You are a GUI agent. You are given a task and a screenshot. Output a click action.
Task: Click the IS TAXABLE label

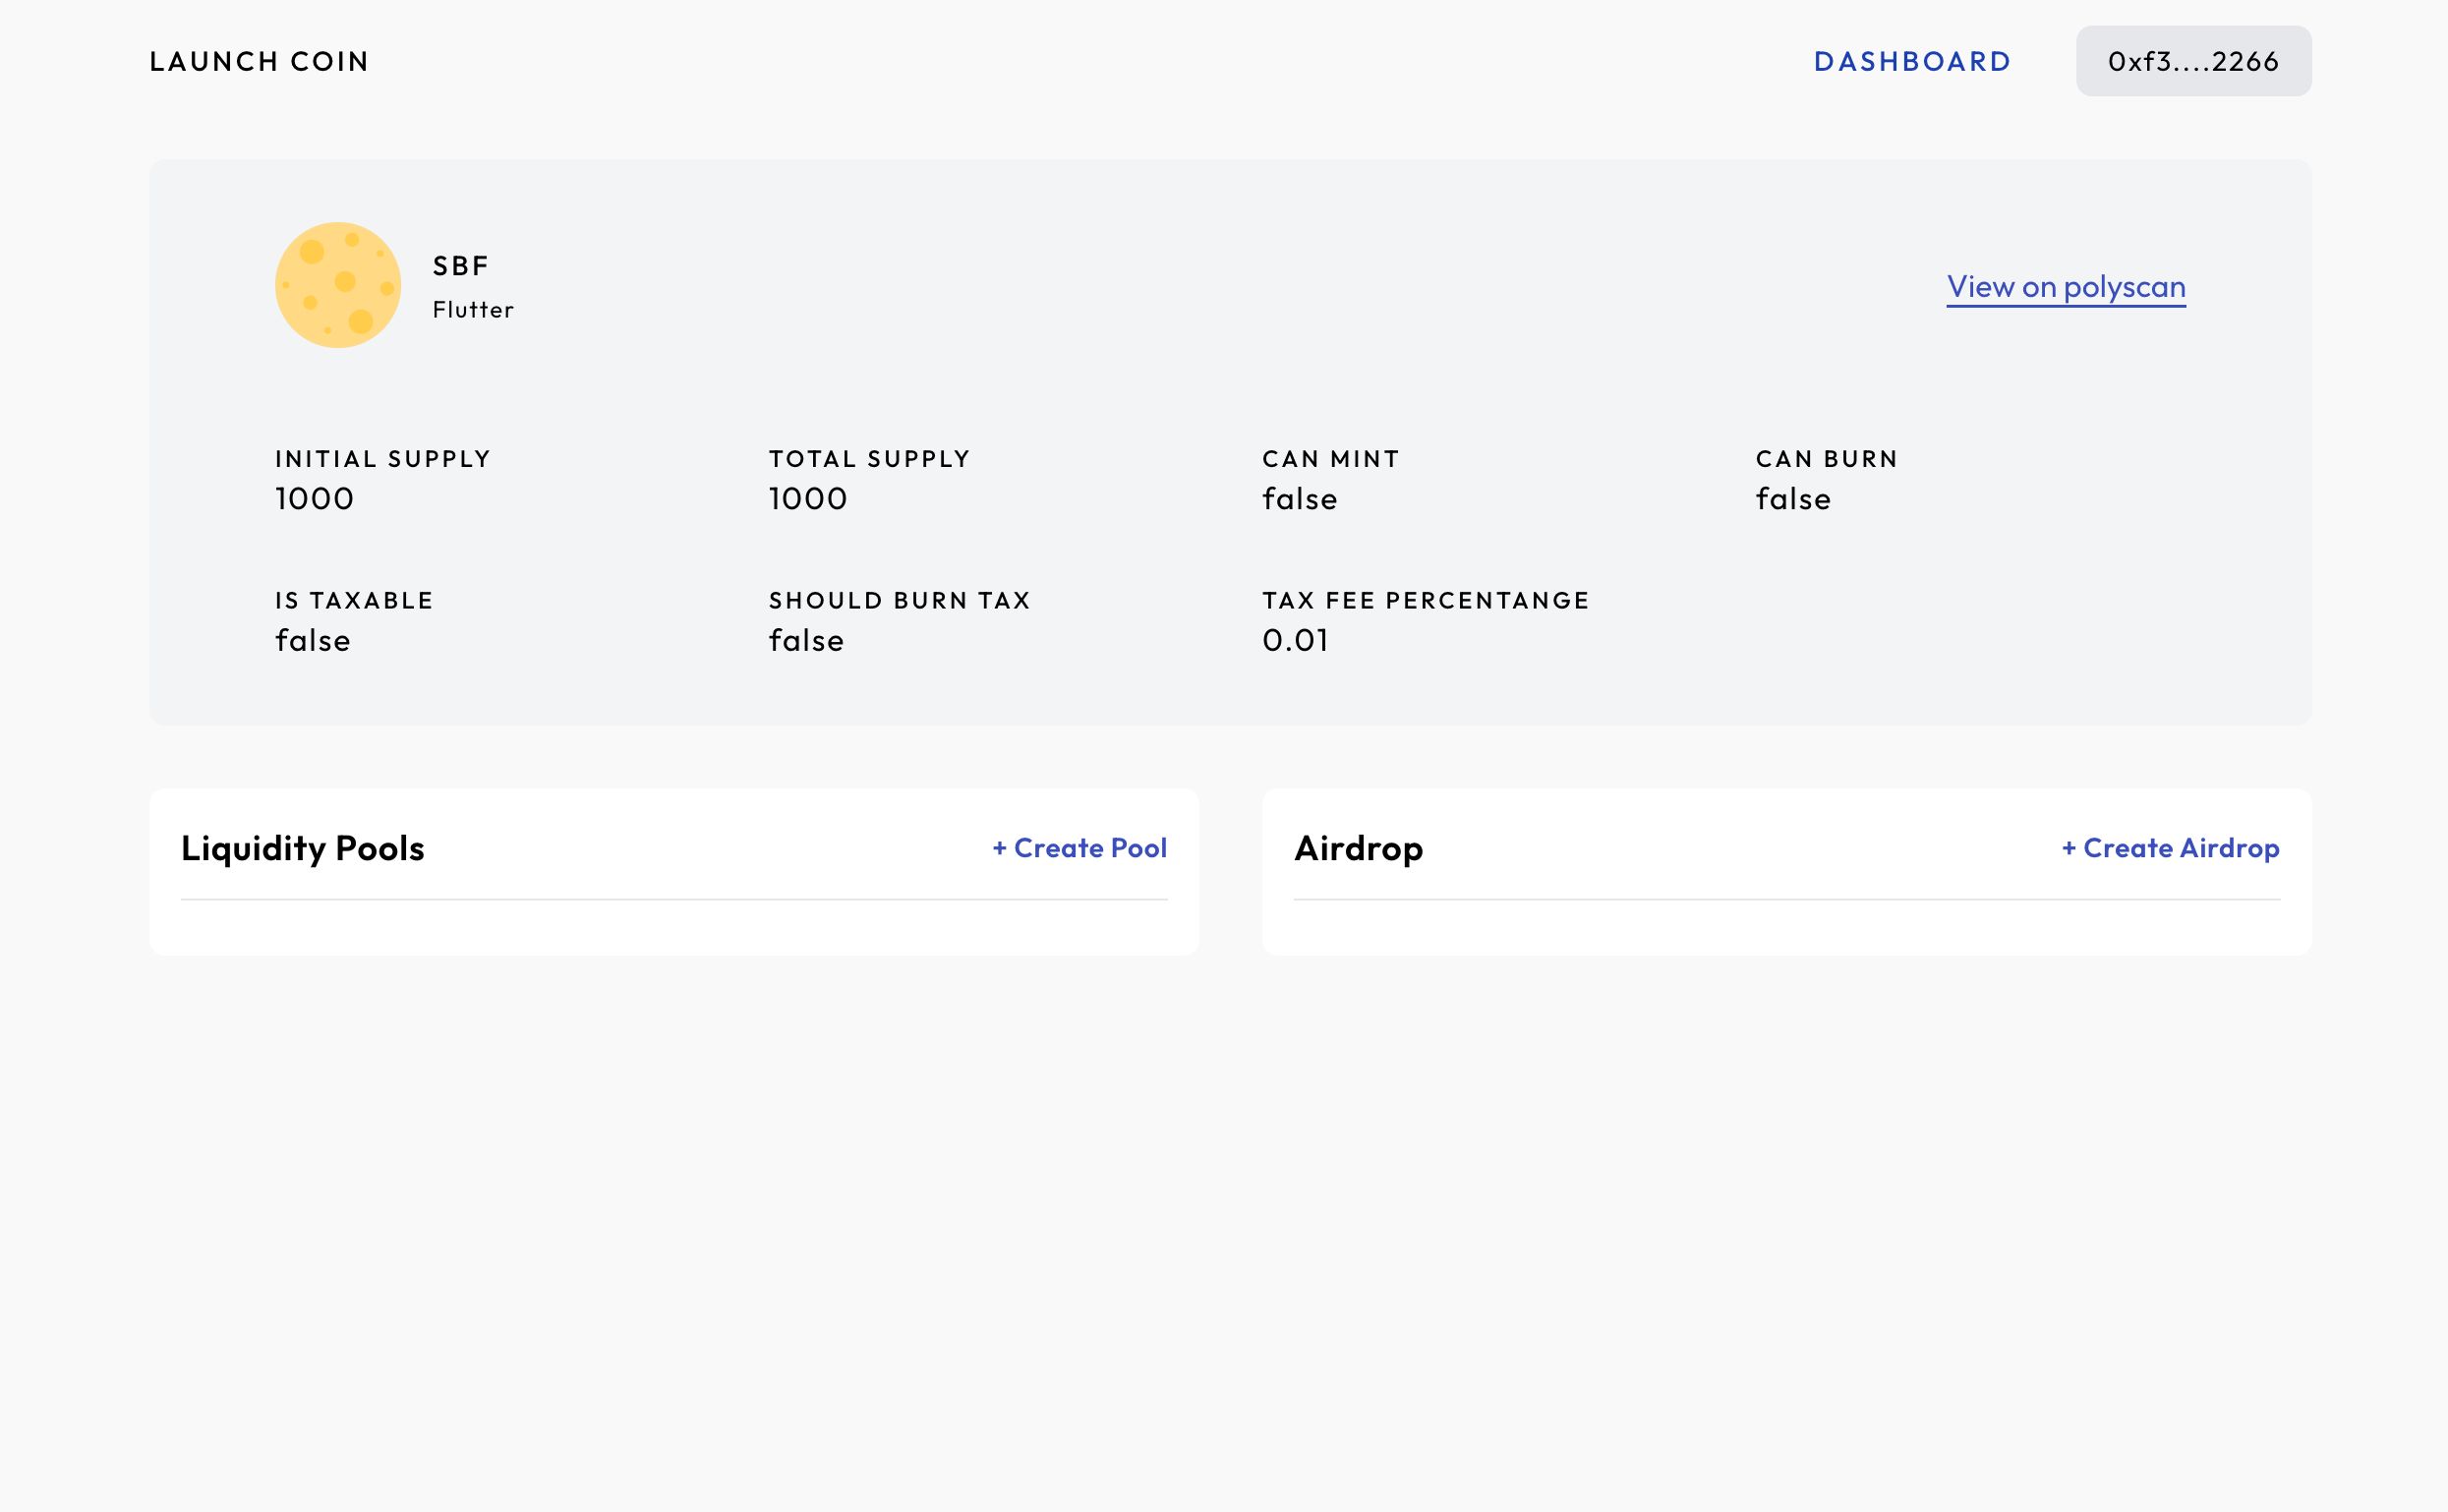tap(354, 601)
